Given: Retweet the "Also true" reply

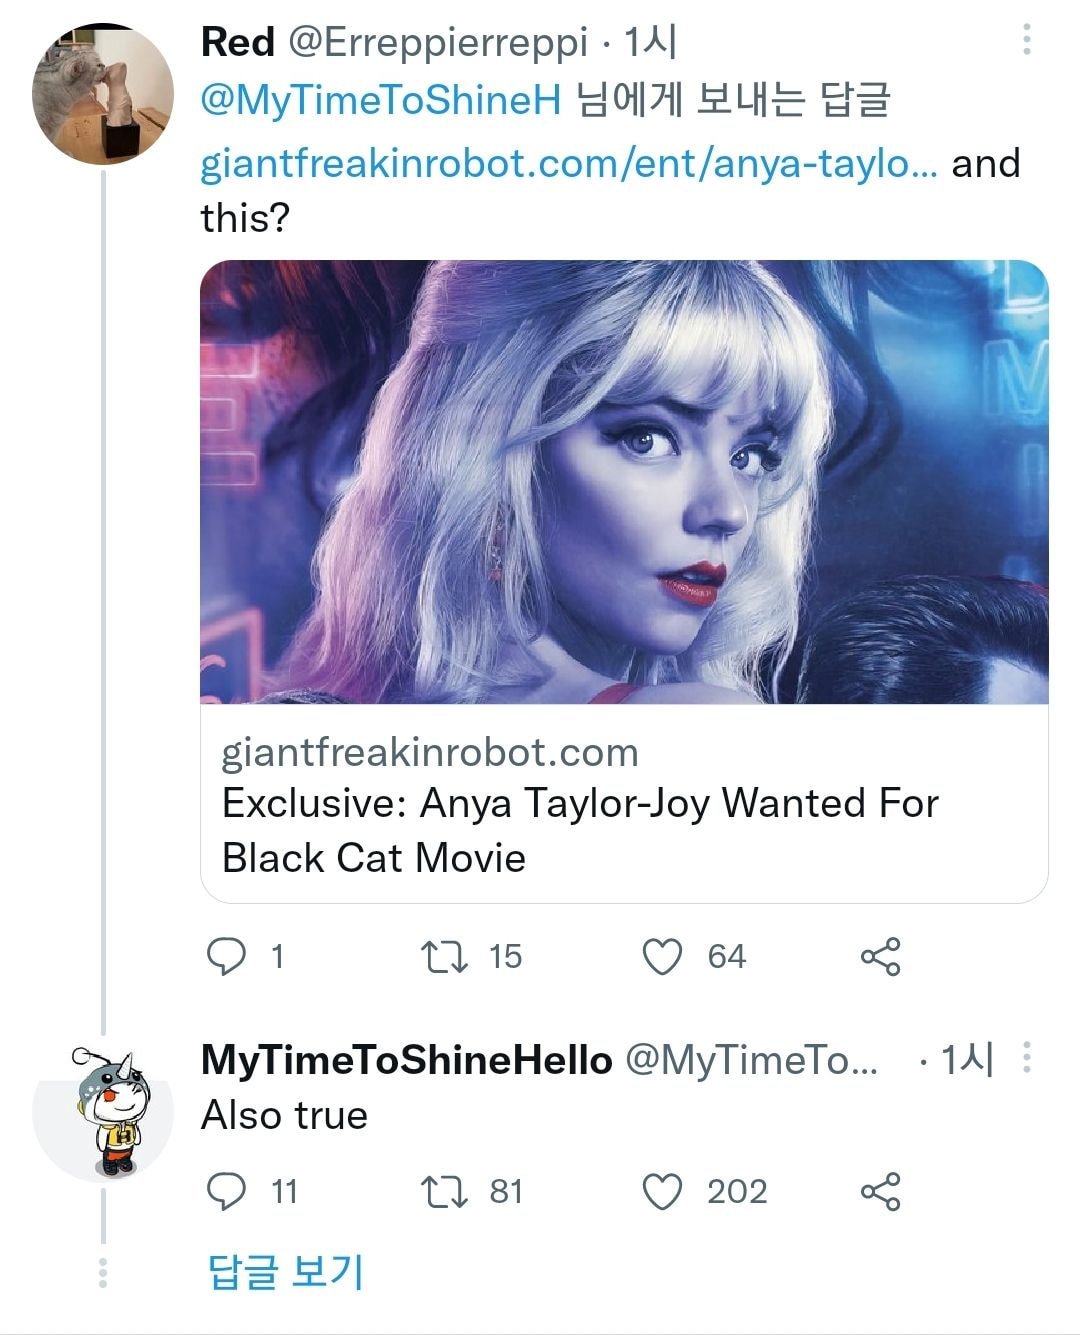Looking at the screenshot, I should click(444, 1191).
